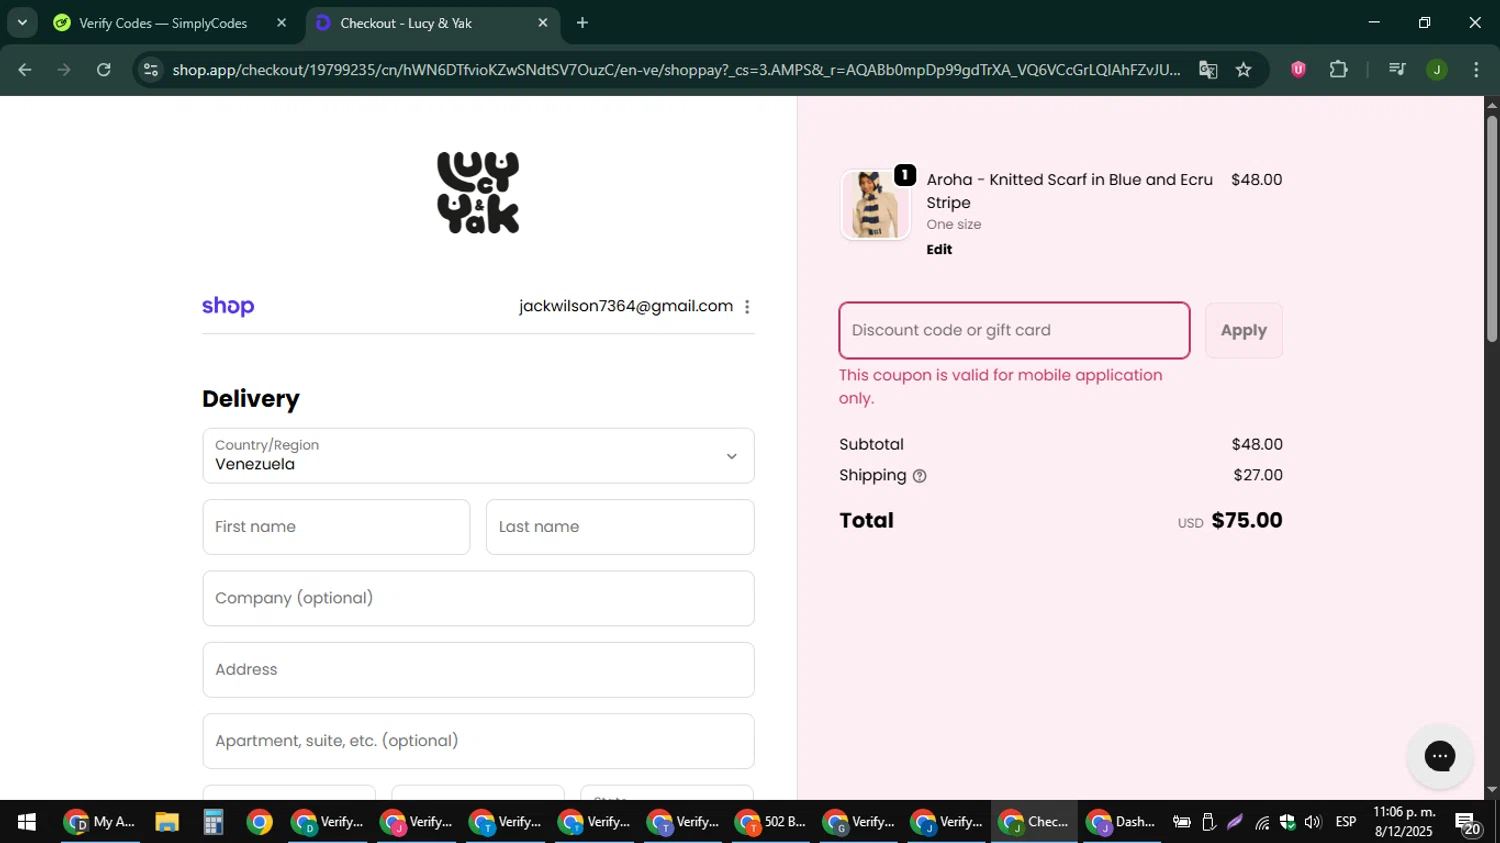Go forward to the next page

tap(64, 70)
